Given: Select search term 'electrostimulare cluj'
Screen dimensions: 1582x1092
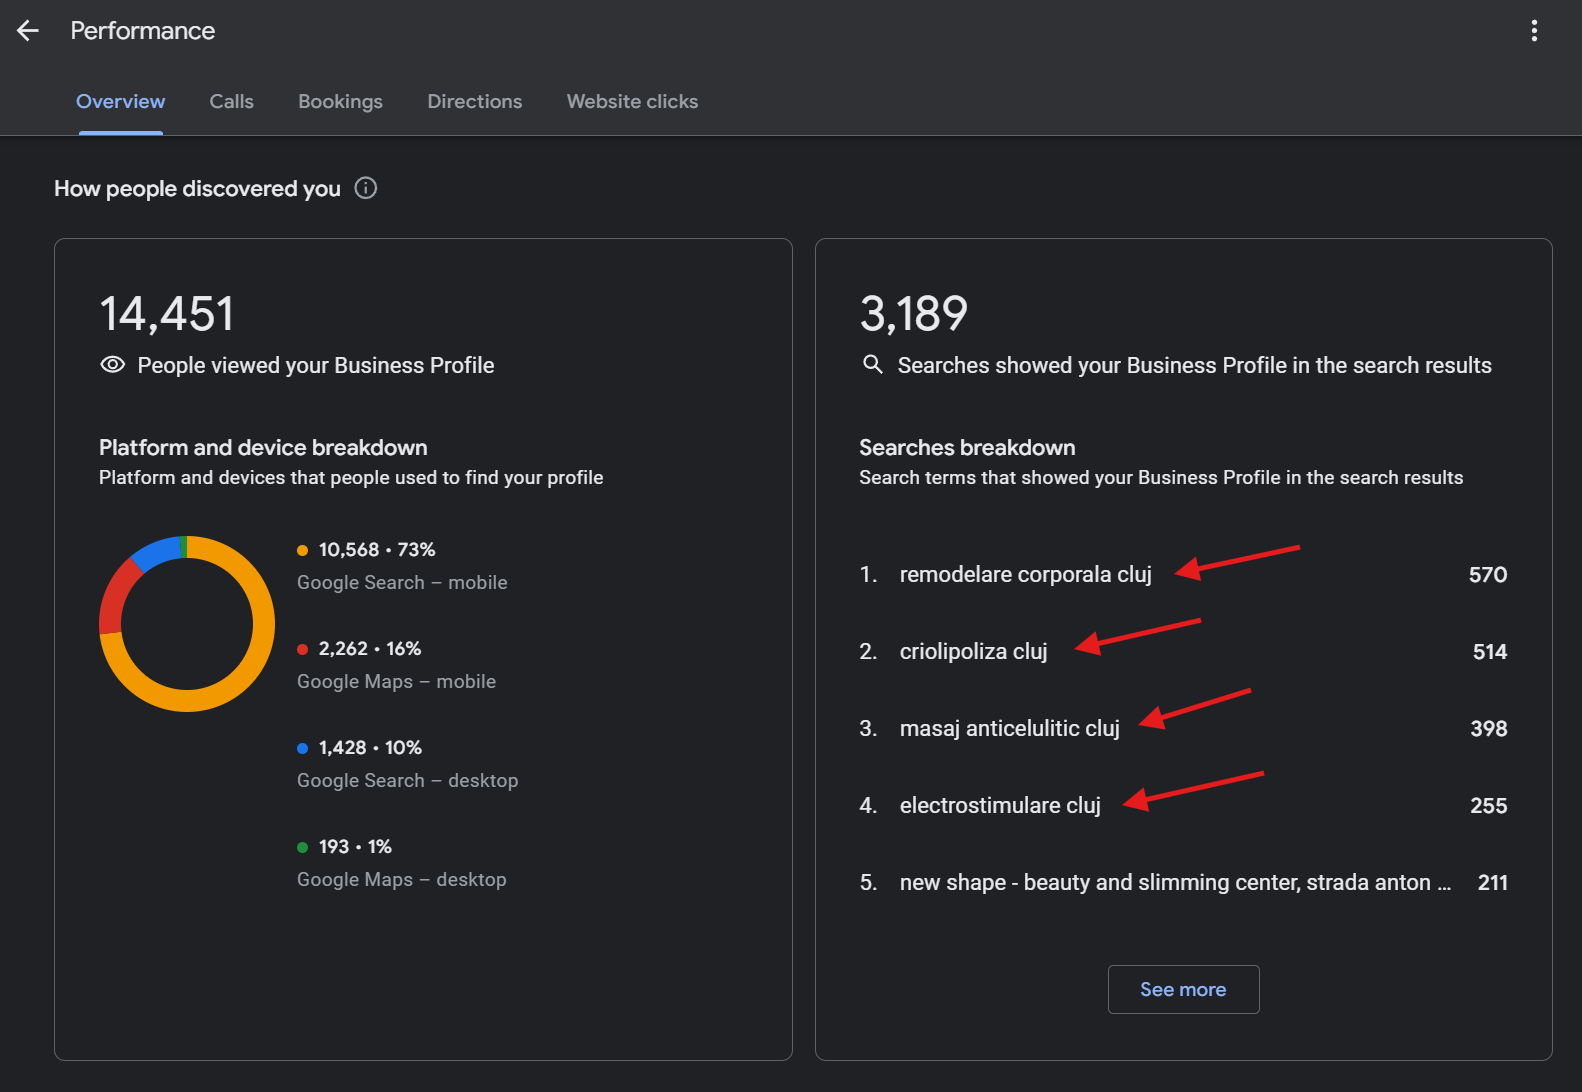Looking at the screenshot, I should [1000, 805].
